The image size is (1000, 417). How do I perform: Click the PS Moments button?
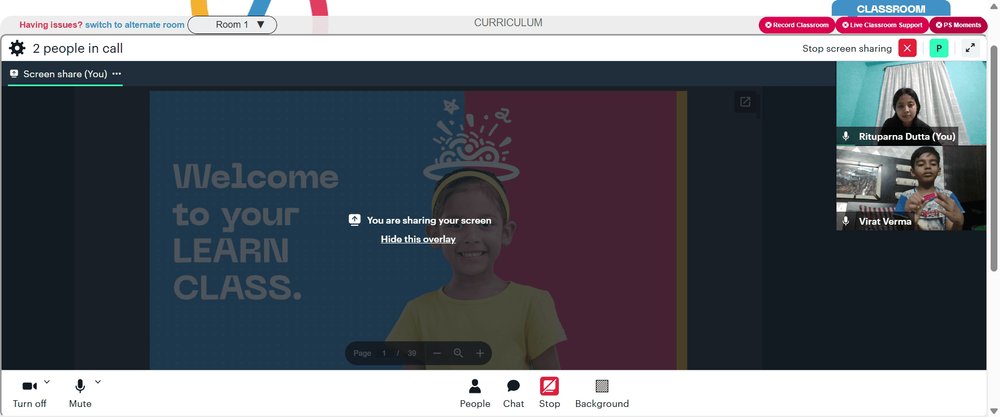pyautogui.click(x=958, y=25)
